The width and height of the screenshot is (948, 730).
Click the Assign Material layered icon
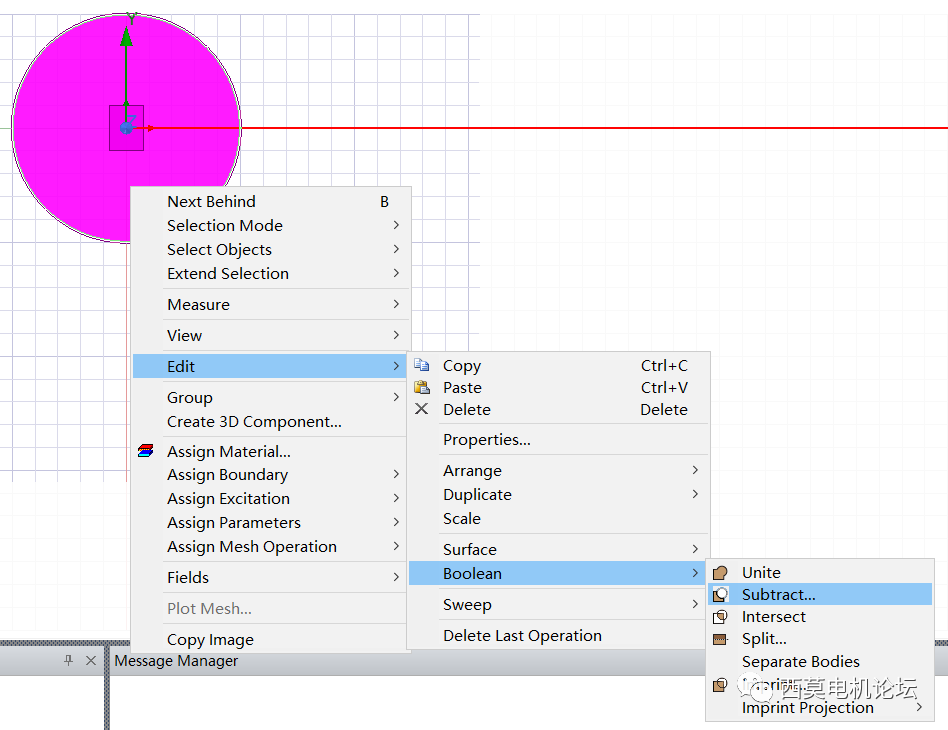click(x=146, y=451)
